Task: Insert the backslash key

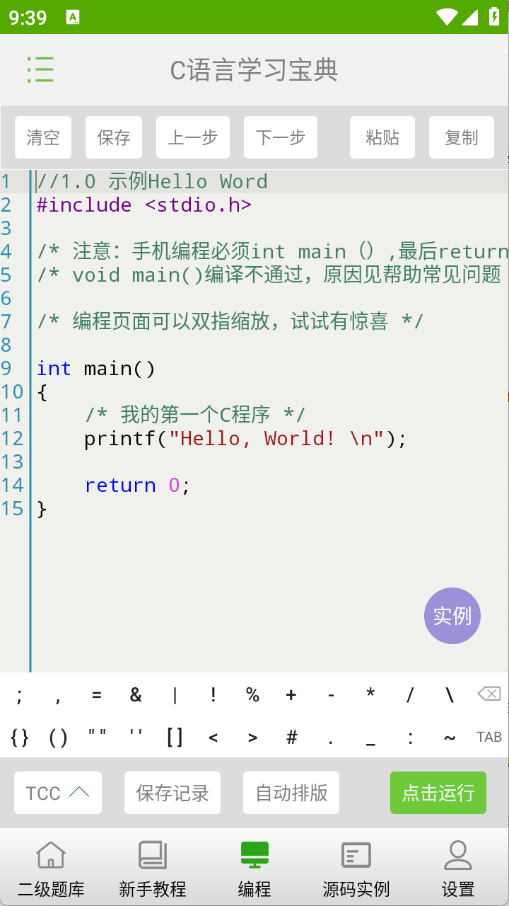Action: pyautogui.click(x=449, y=695)
